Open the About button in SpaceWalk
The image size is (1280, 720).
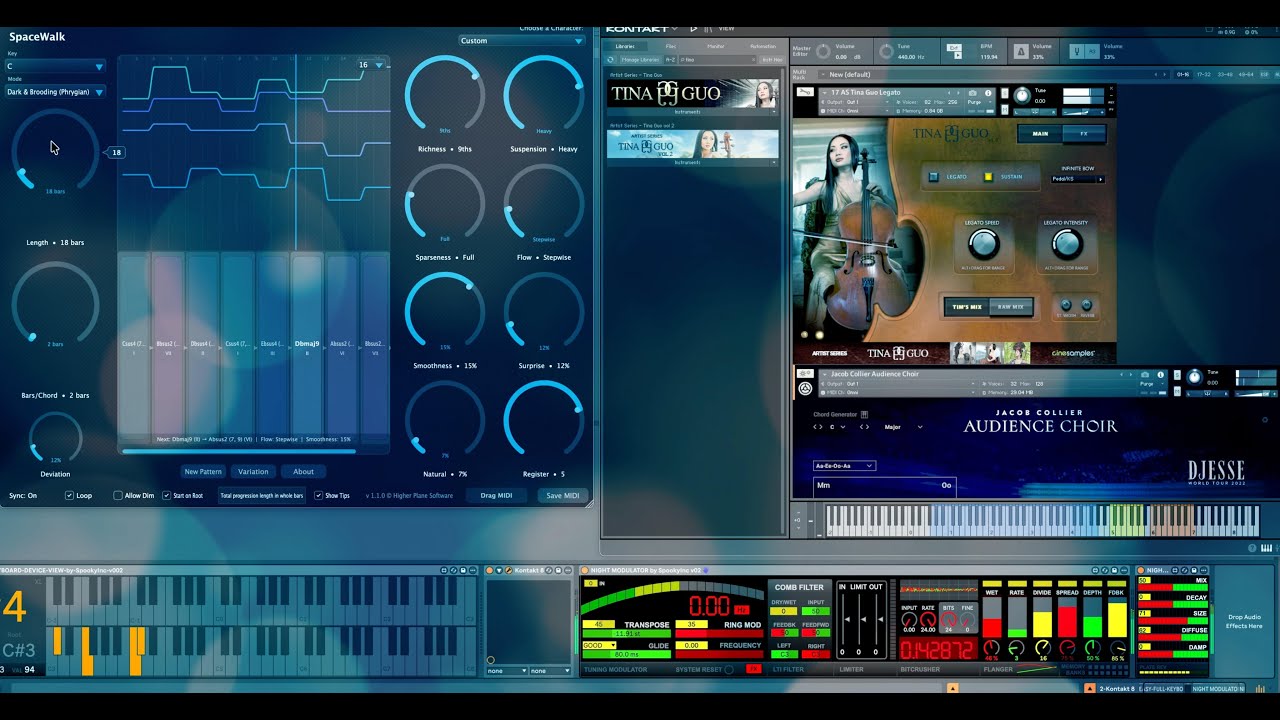click(303, 472)
